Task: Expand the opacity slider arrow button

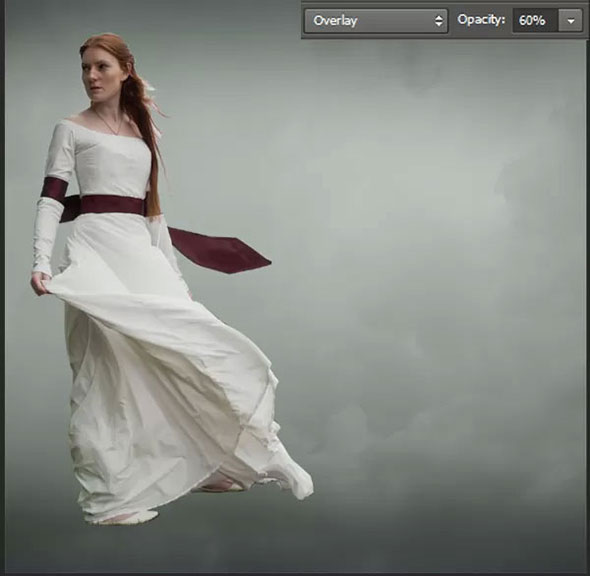Action: tap(571, 21)
